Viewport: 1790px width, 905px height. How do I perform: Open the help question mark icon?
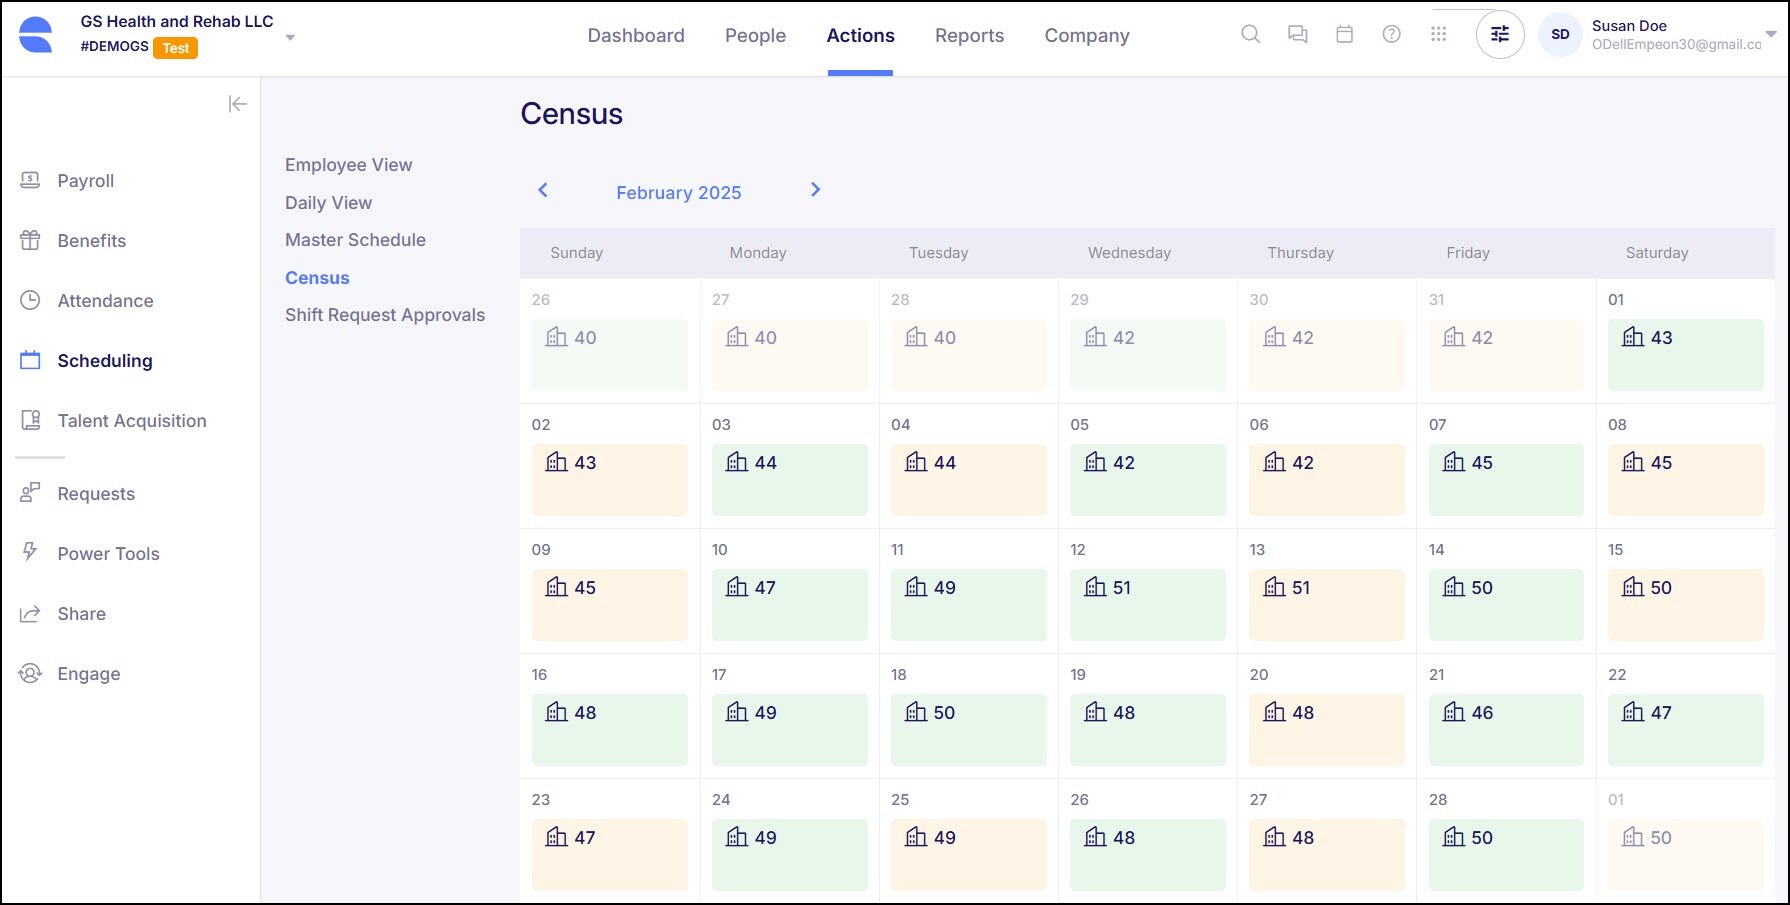(1391, 33)
